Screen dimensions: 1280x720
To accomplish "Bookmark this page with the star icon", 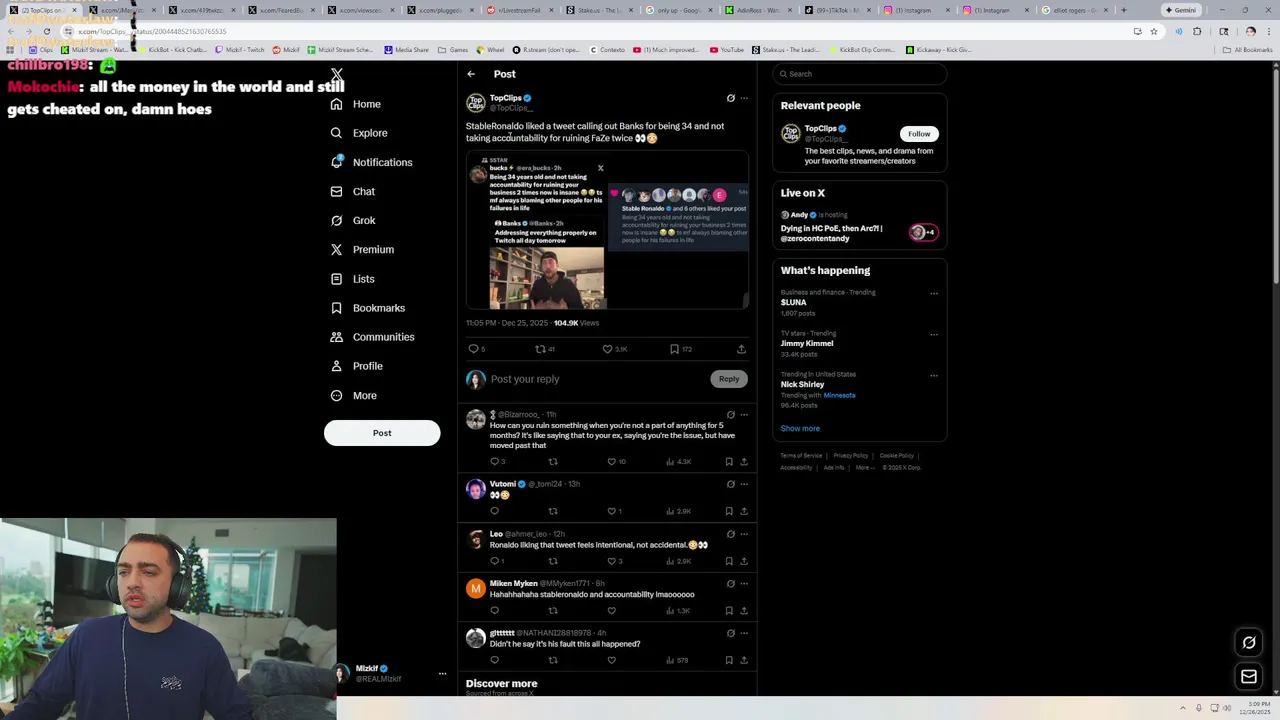I will (x=1154, y=31).
